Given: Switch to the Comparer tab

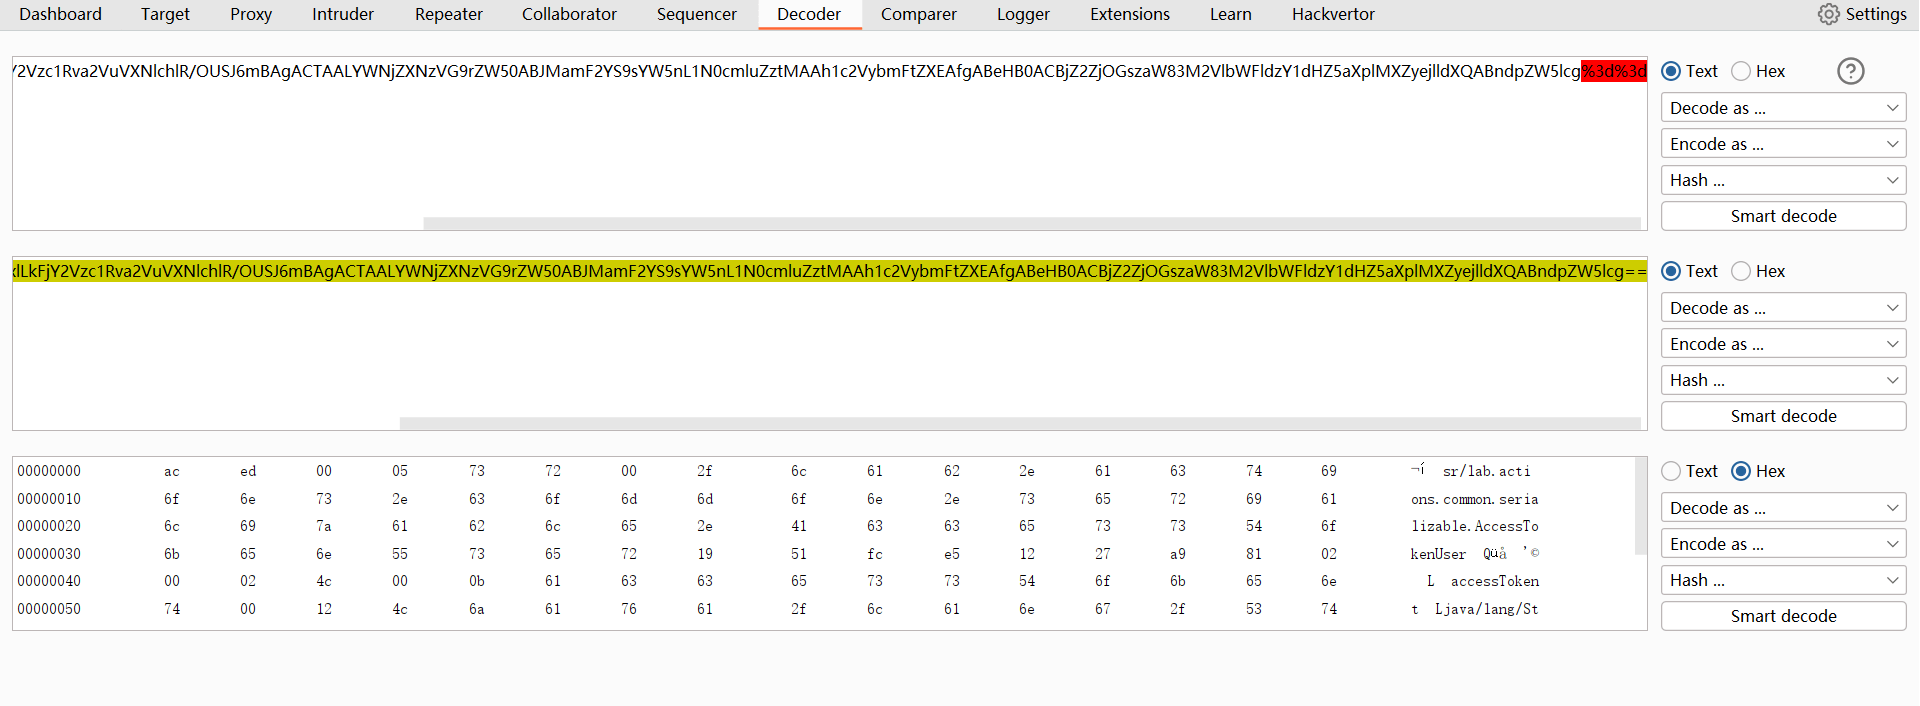Looking at the screenshot, I should [919, 14].
